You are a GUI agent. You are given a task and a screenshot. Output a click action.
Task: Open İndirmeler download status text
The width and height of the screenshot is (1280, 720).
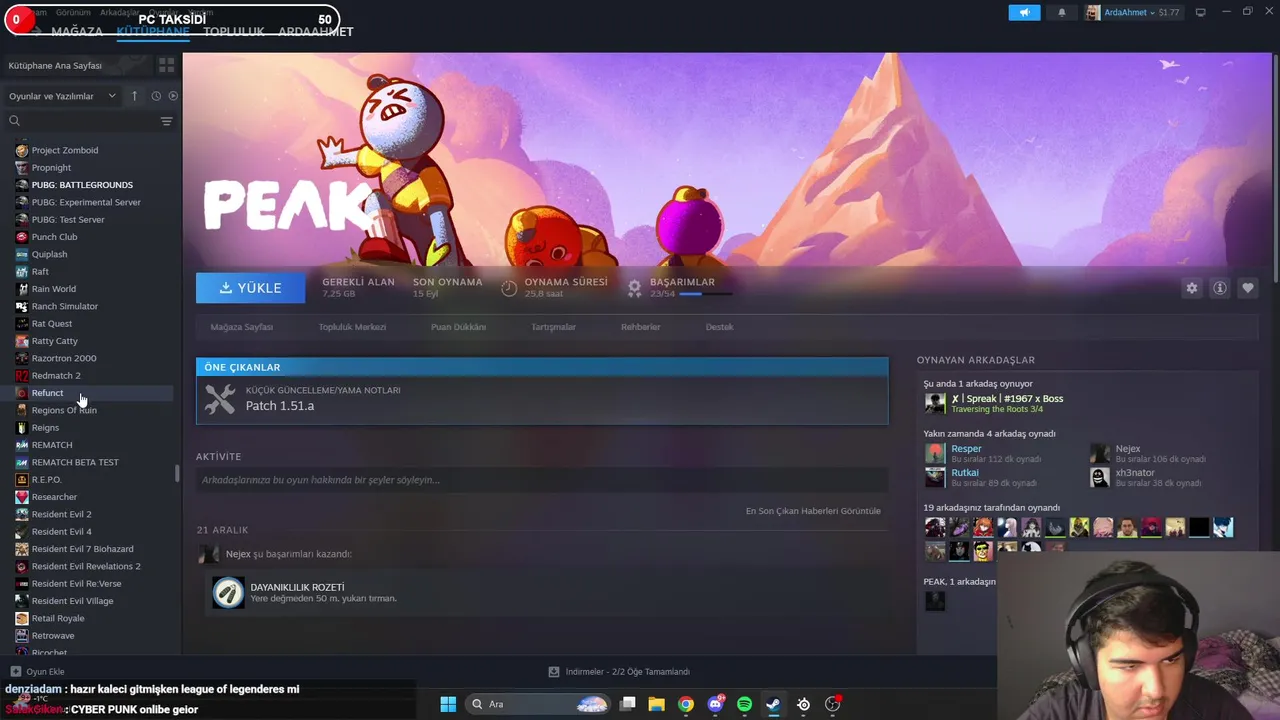pyautogui.click(x=628, y=672)
